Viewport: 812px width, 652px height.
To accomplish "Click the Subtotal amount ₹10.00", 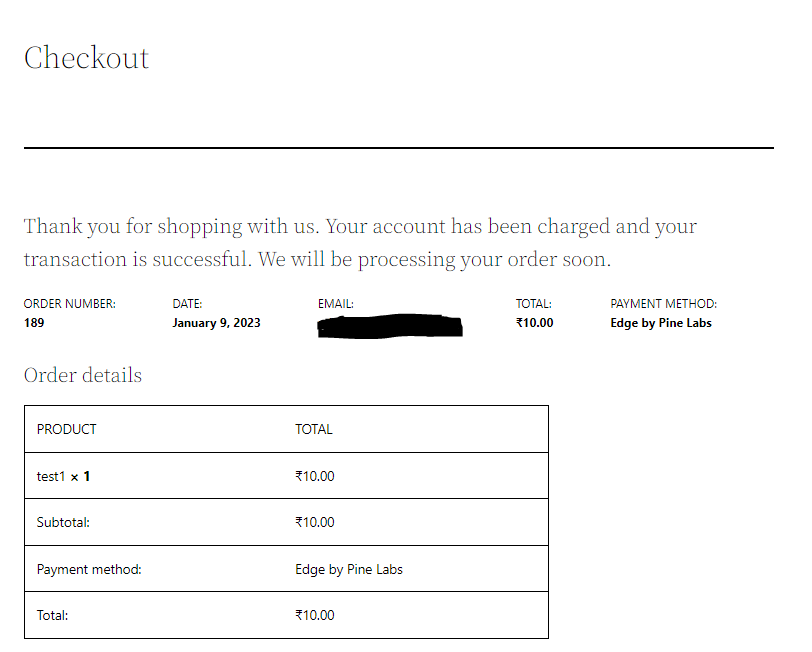I will coord(315,523).
